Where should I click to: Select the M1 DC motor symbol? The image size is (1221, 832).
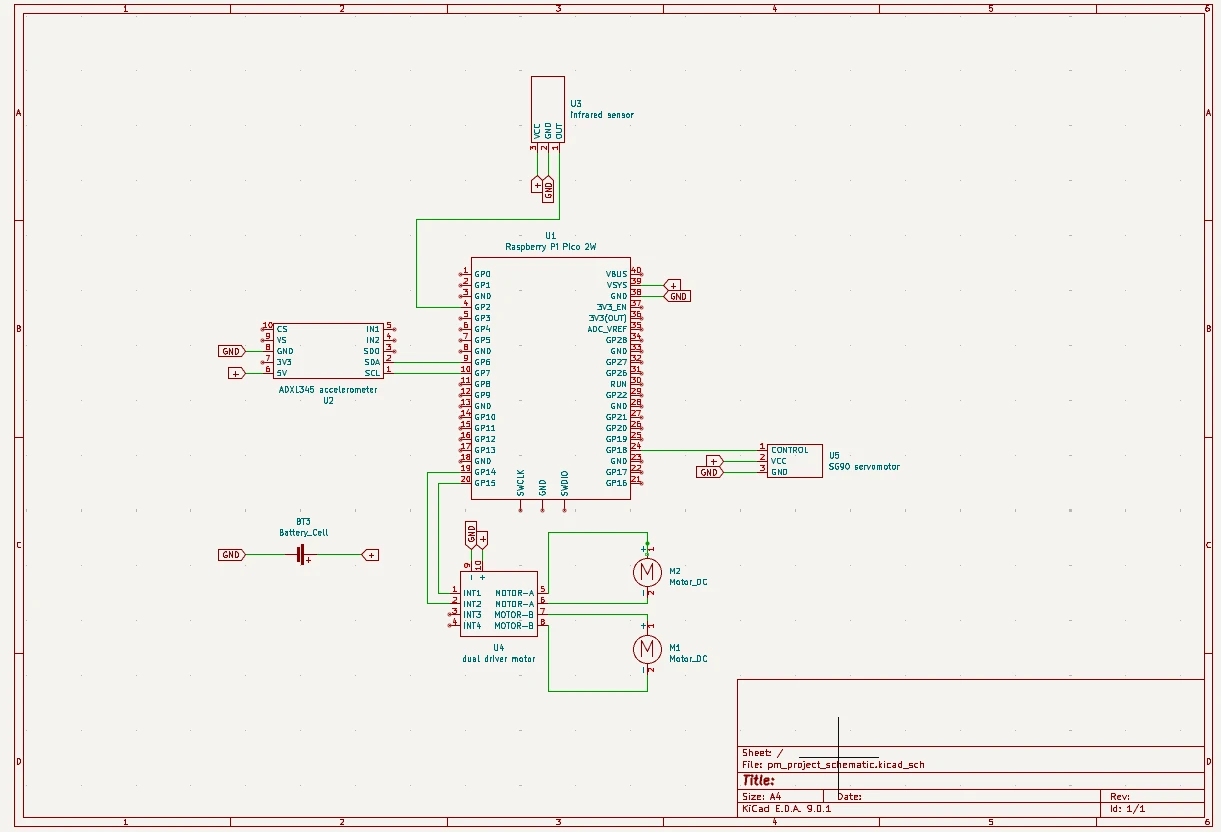647,649
